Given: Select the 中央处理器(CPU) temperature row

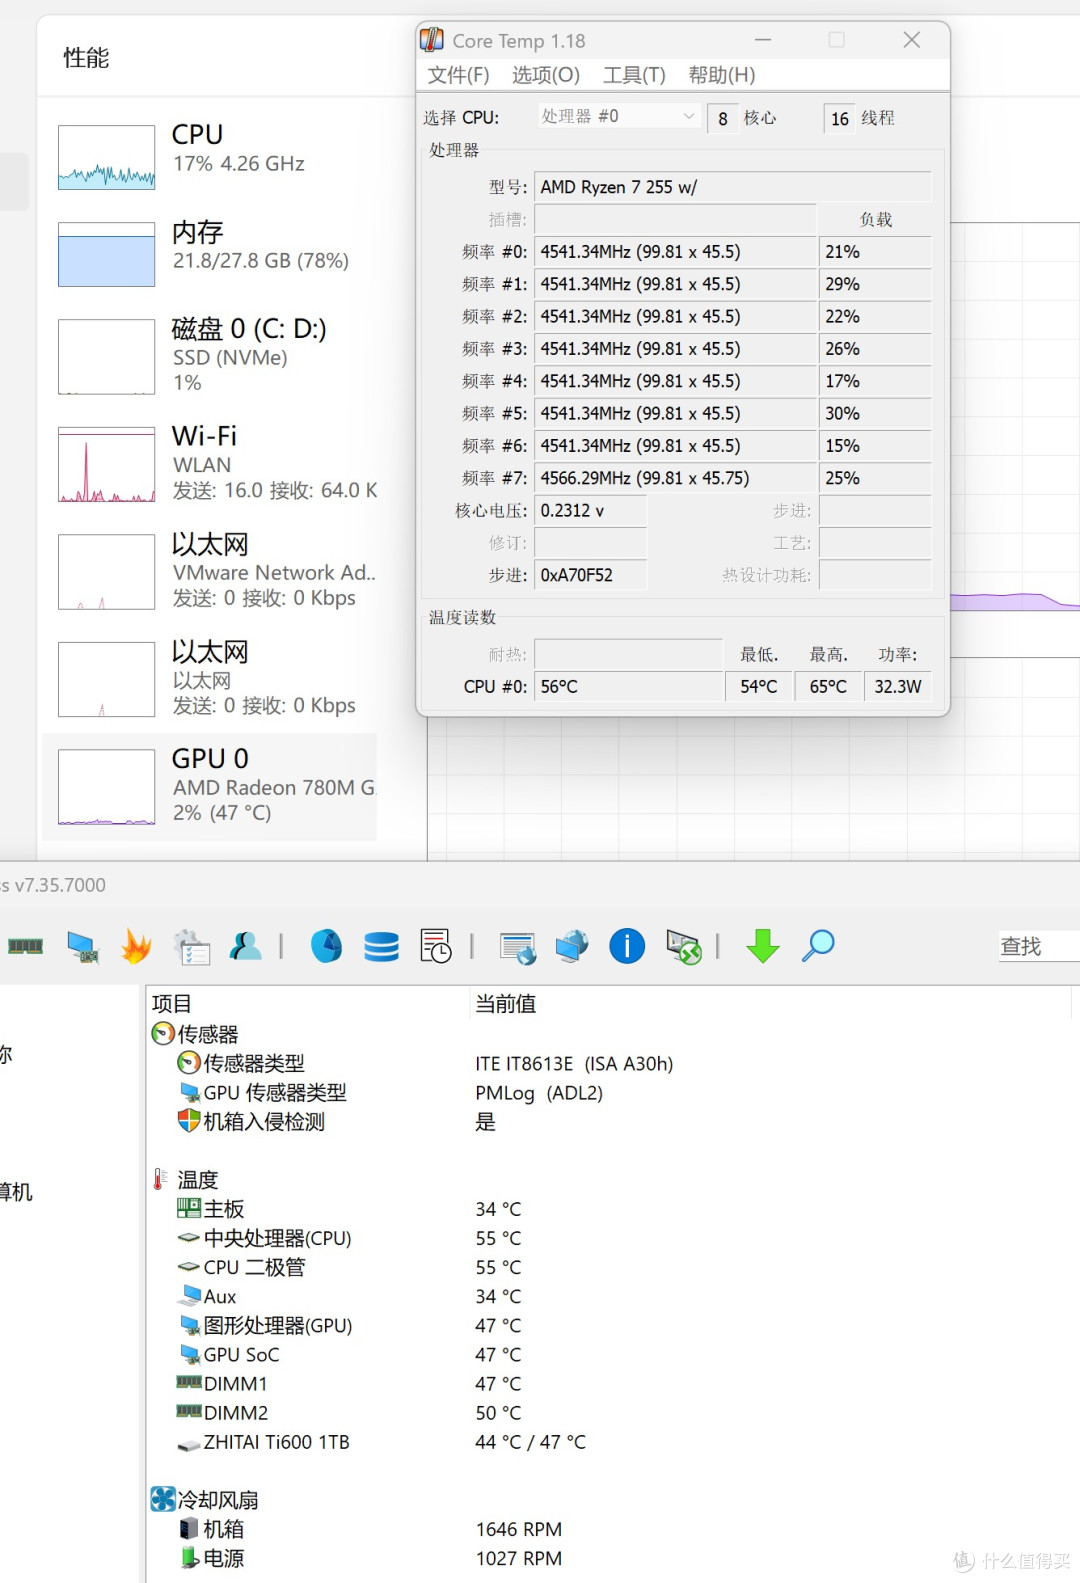Looking at the screenshot, I should click(x=277, y=1238).
